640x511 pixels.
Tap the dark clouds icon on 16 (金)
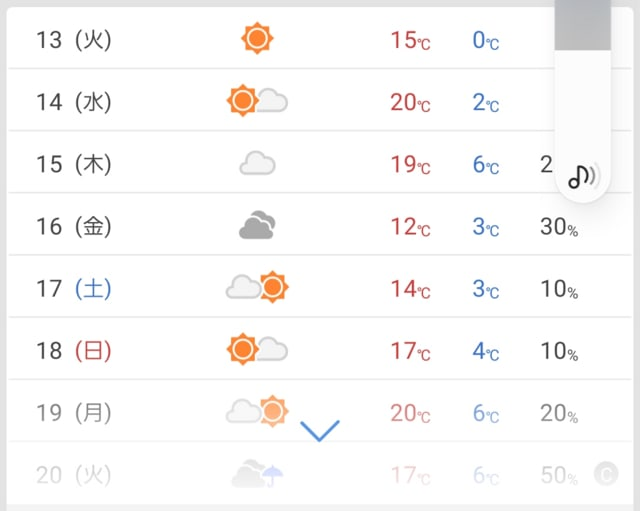pyautogui.click(x=257, y=224)
